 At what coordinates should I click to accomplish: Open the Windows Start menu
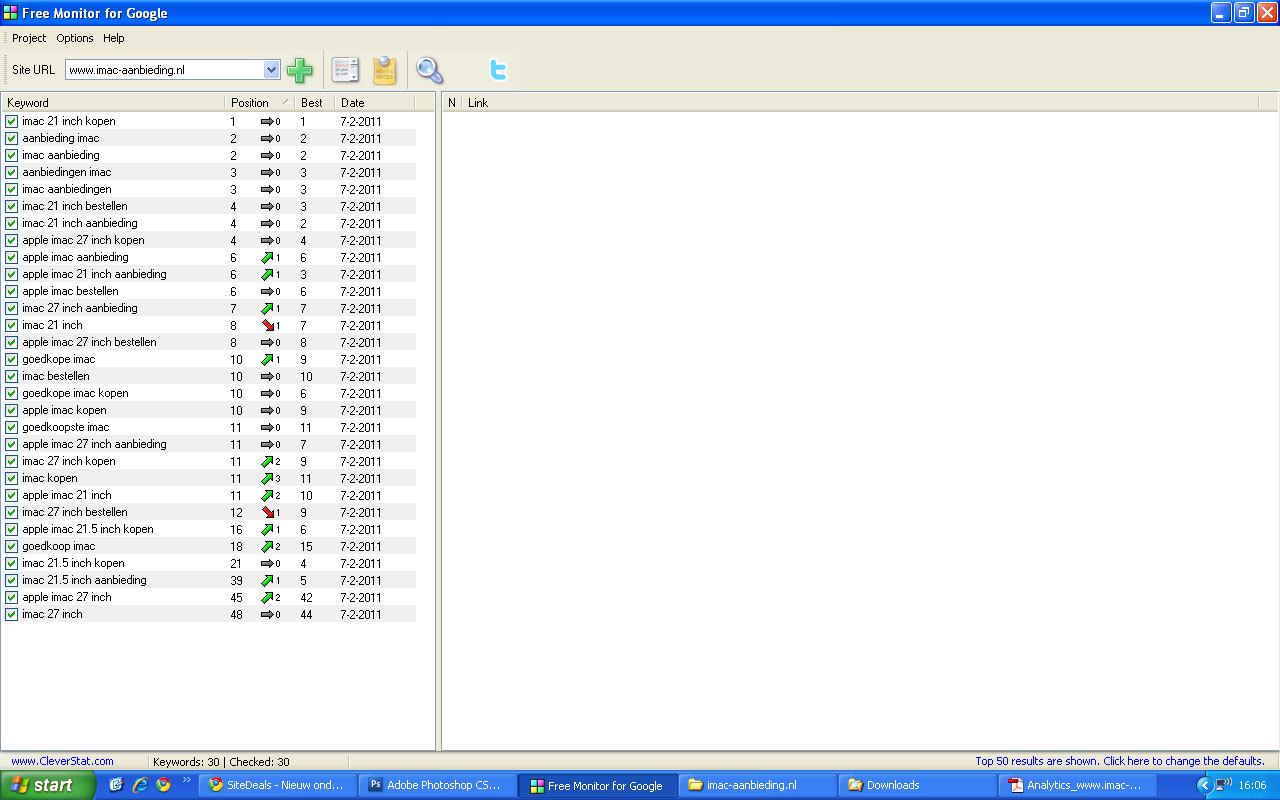[x=48, y=785]
